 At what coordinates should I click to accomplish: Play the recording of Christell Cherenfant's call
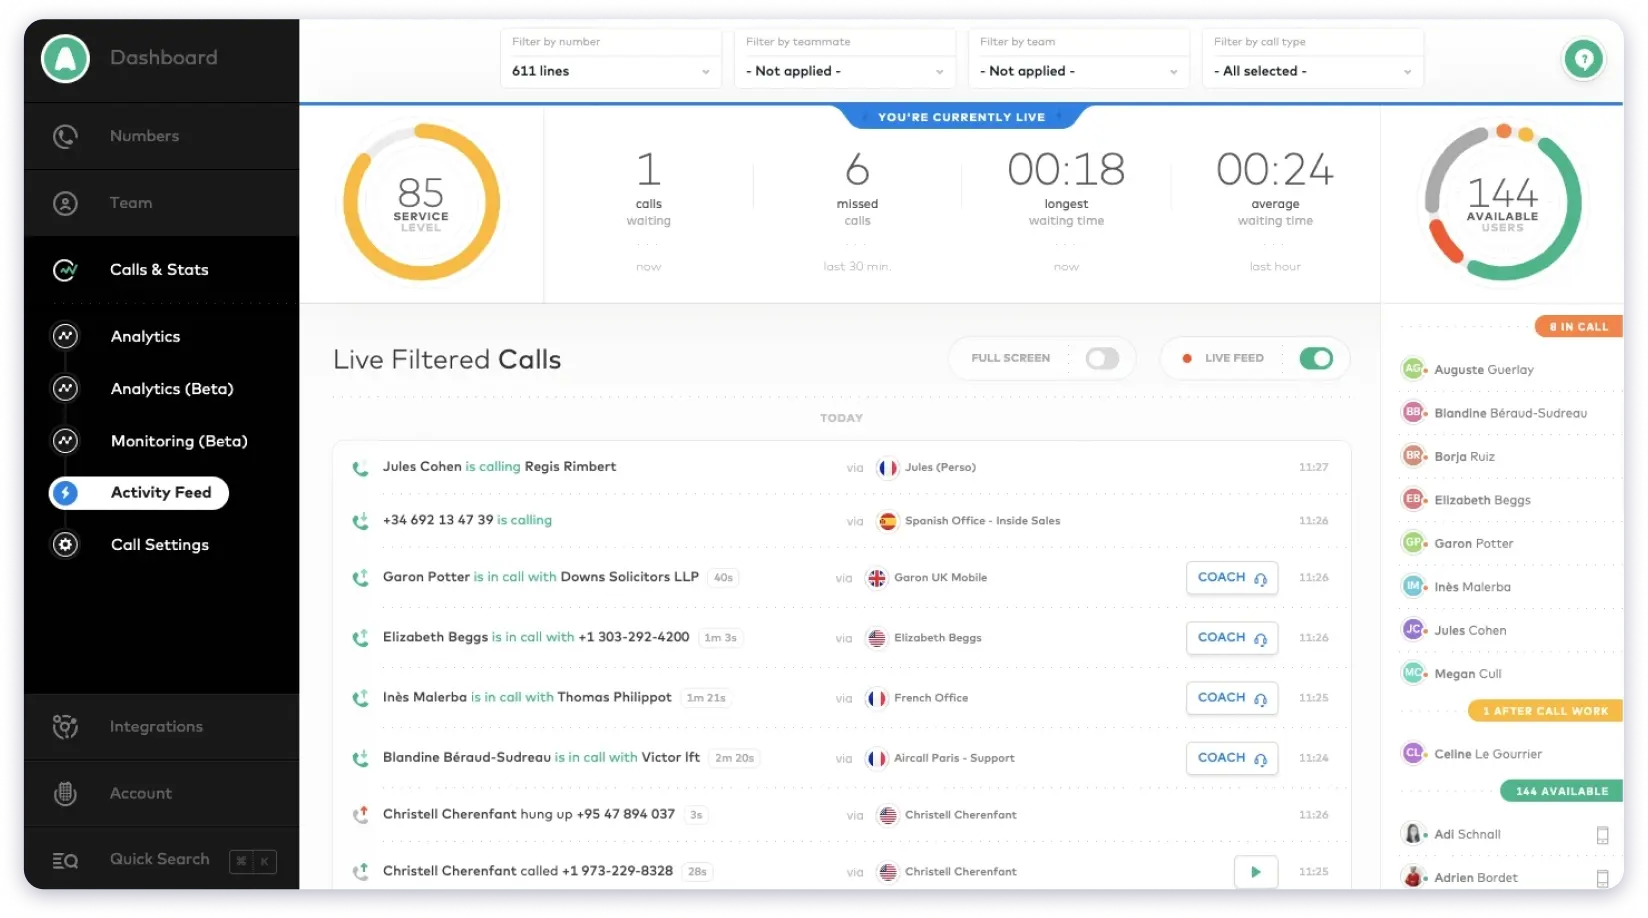point(1256,871)
